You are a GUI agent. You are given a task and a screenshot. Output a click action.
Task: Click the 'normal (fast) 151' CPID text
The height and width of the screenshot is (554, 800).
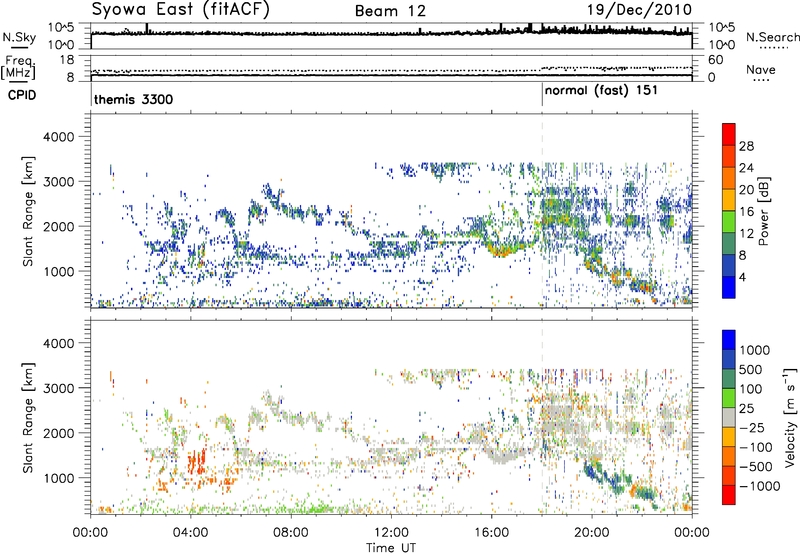[x=601, y=91]
